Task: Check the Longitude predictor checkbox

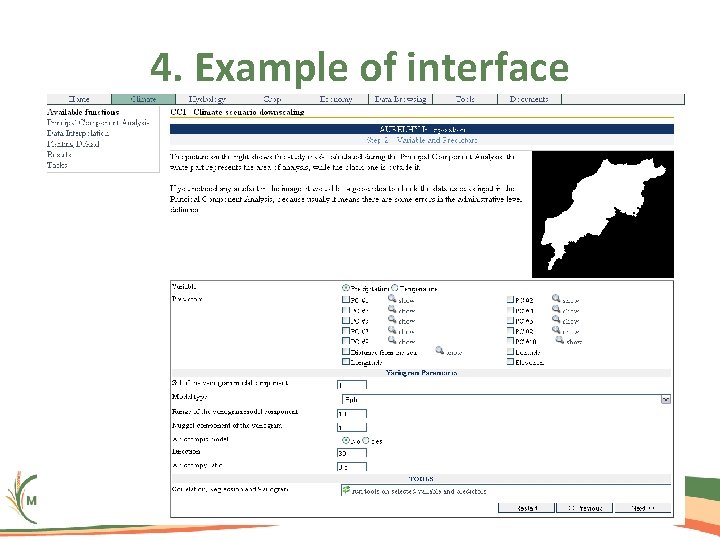Action: [x=346, y=362]
